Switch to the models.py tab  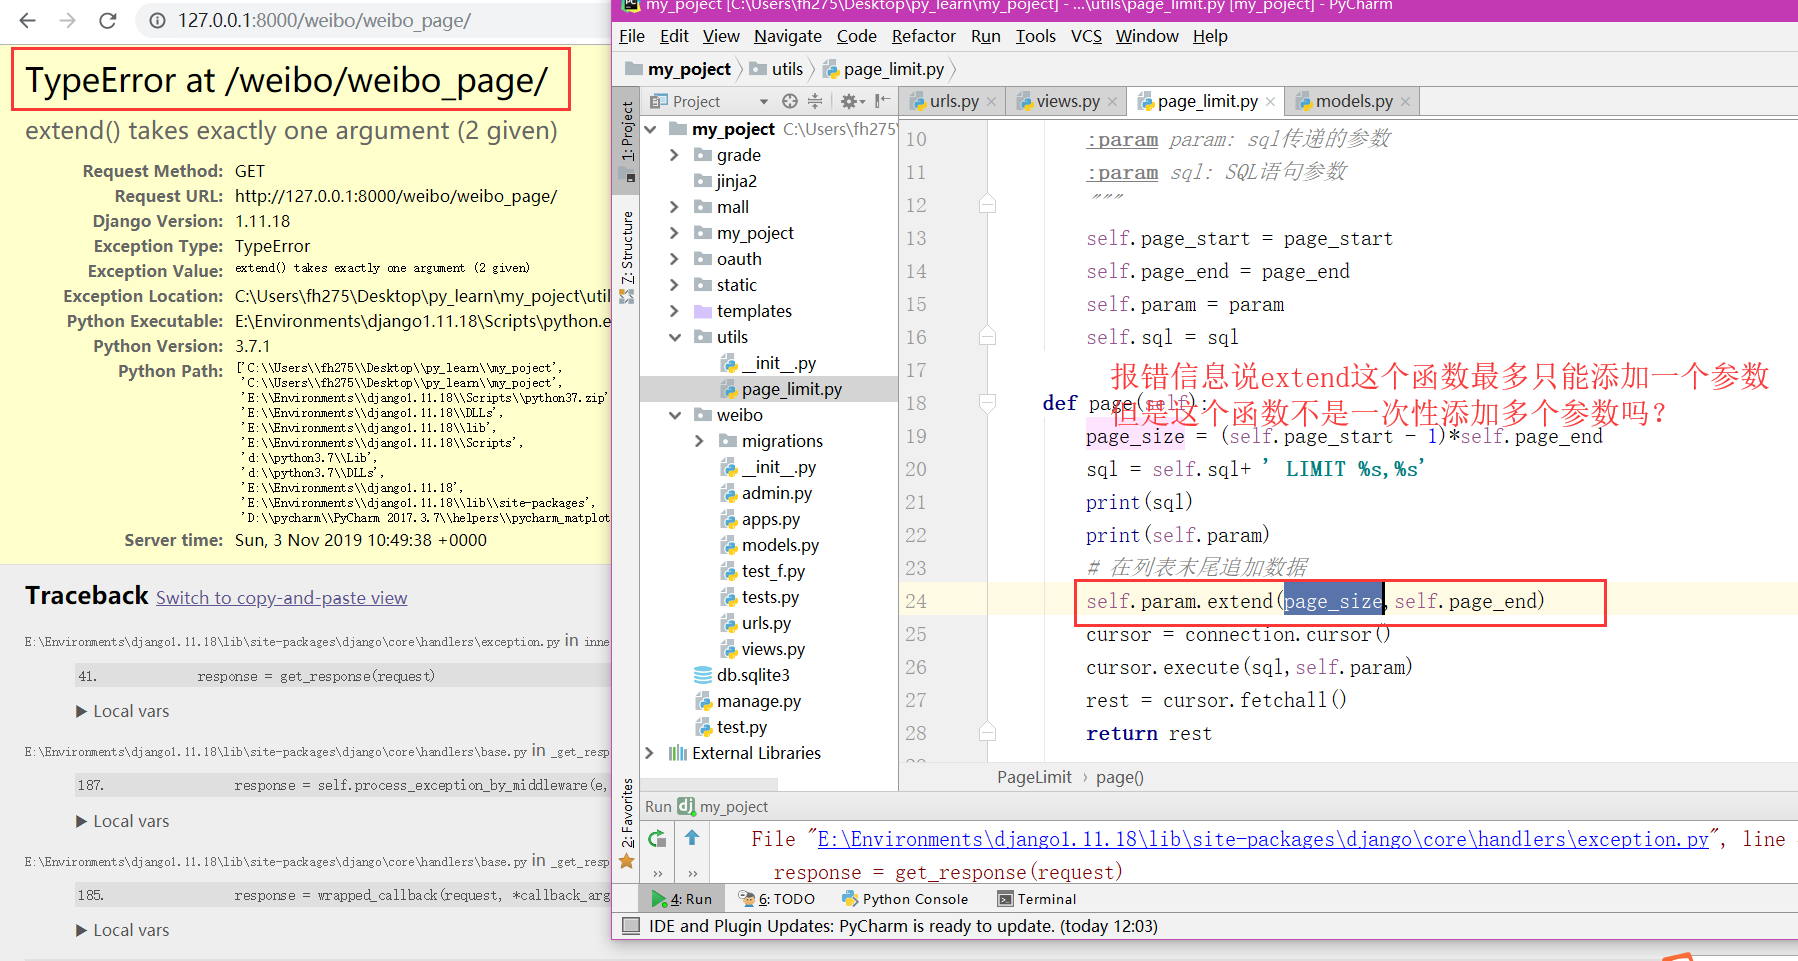(x=1353, y=101)
